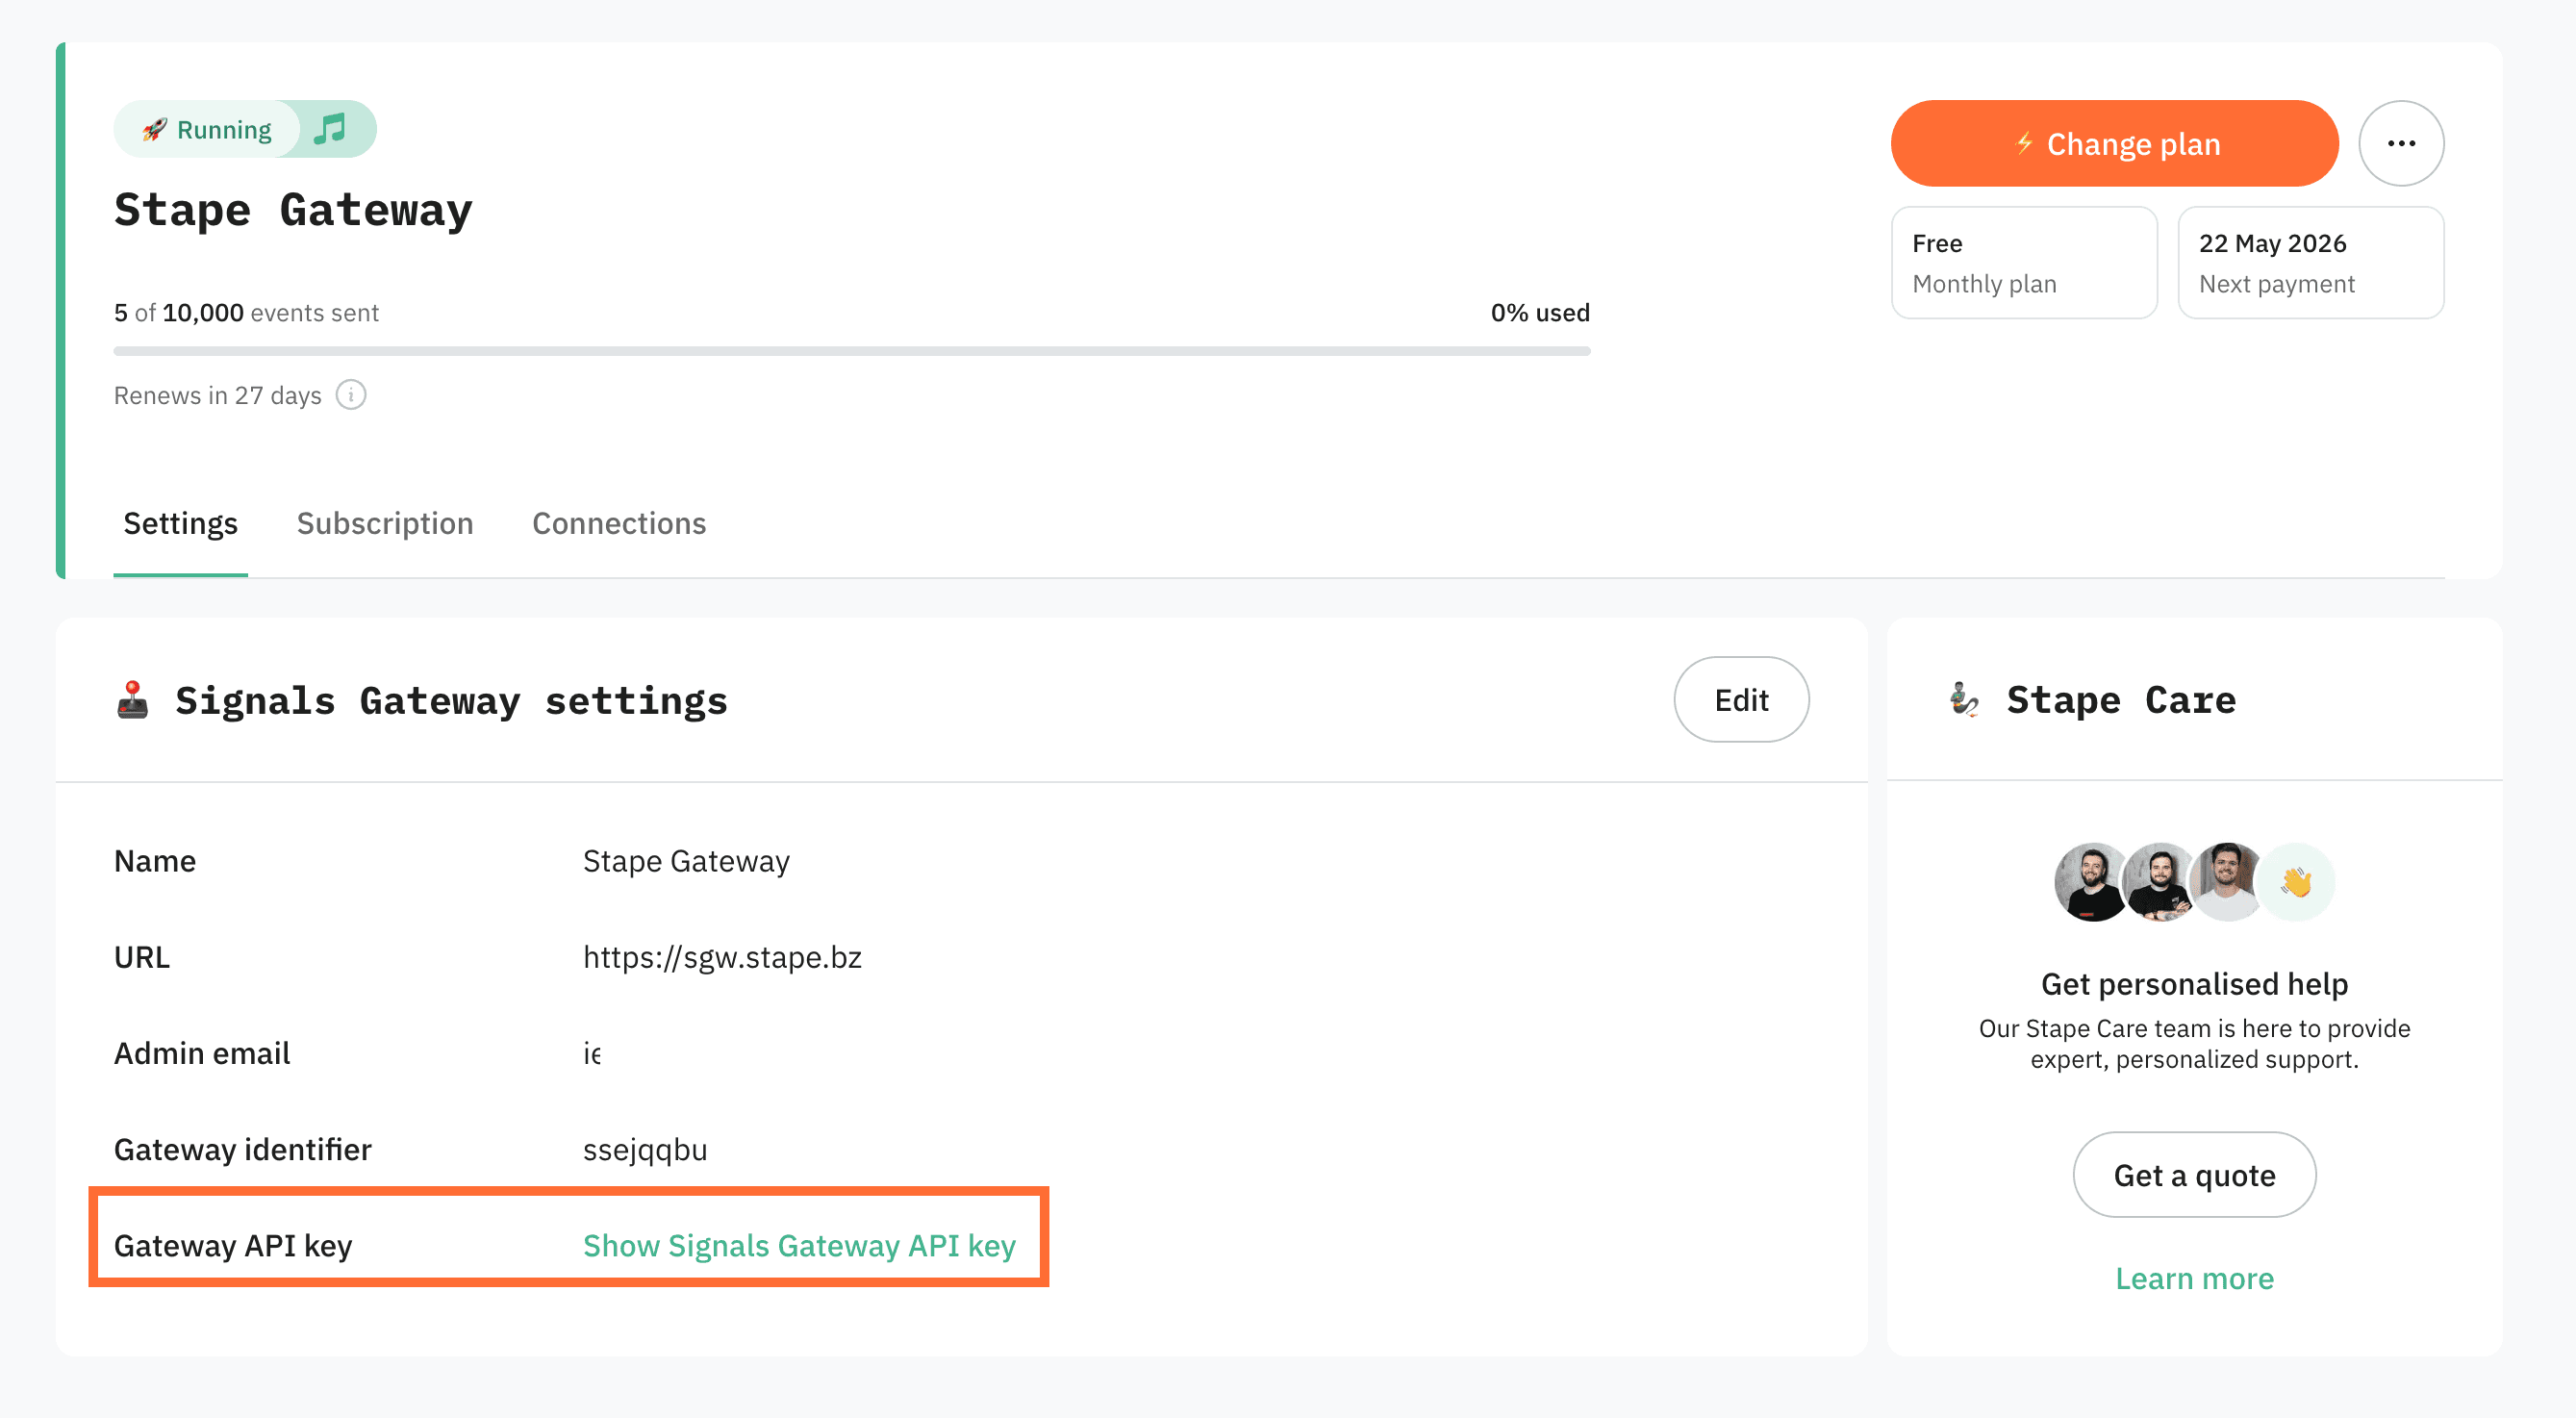Click the Signals Gateway settings heading

tap(451, 700)
